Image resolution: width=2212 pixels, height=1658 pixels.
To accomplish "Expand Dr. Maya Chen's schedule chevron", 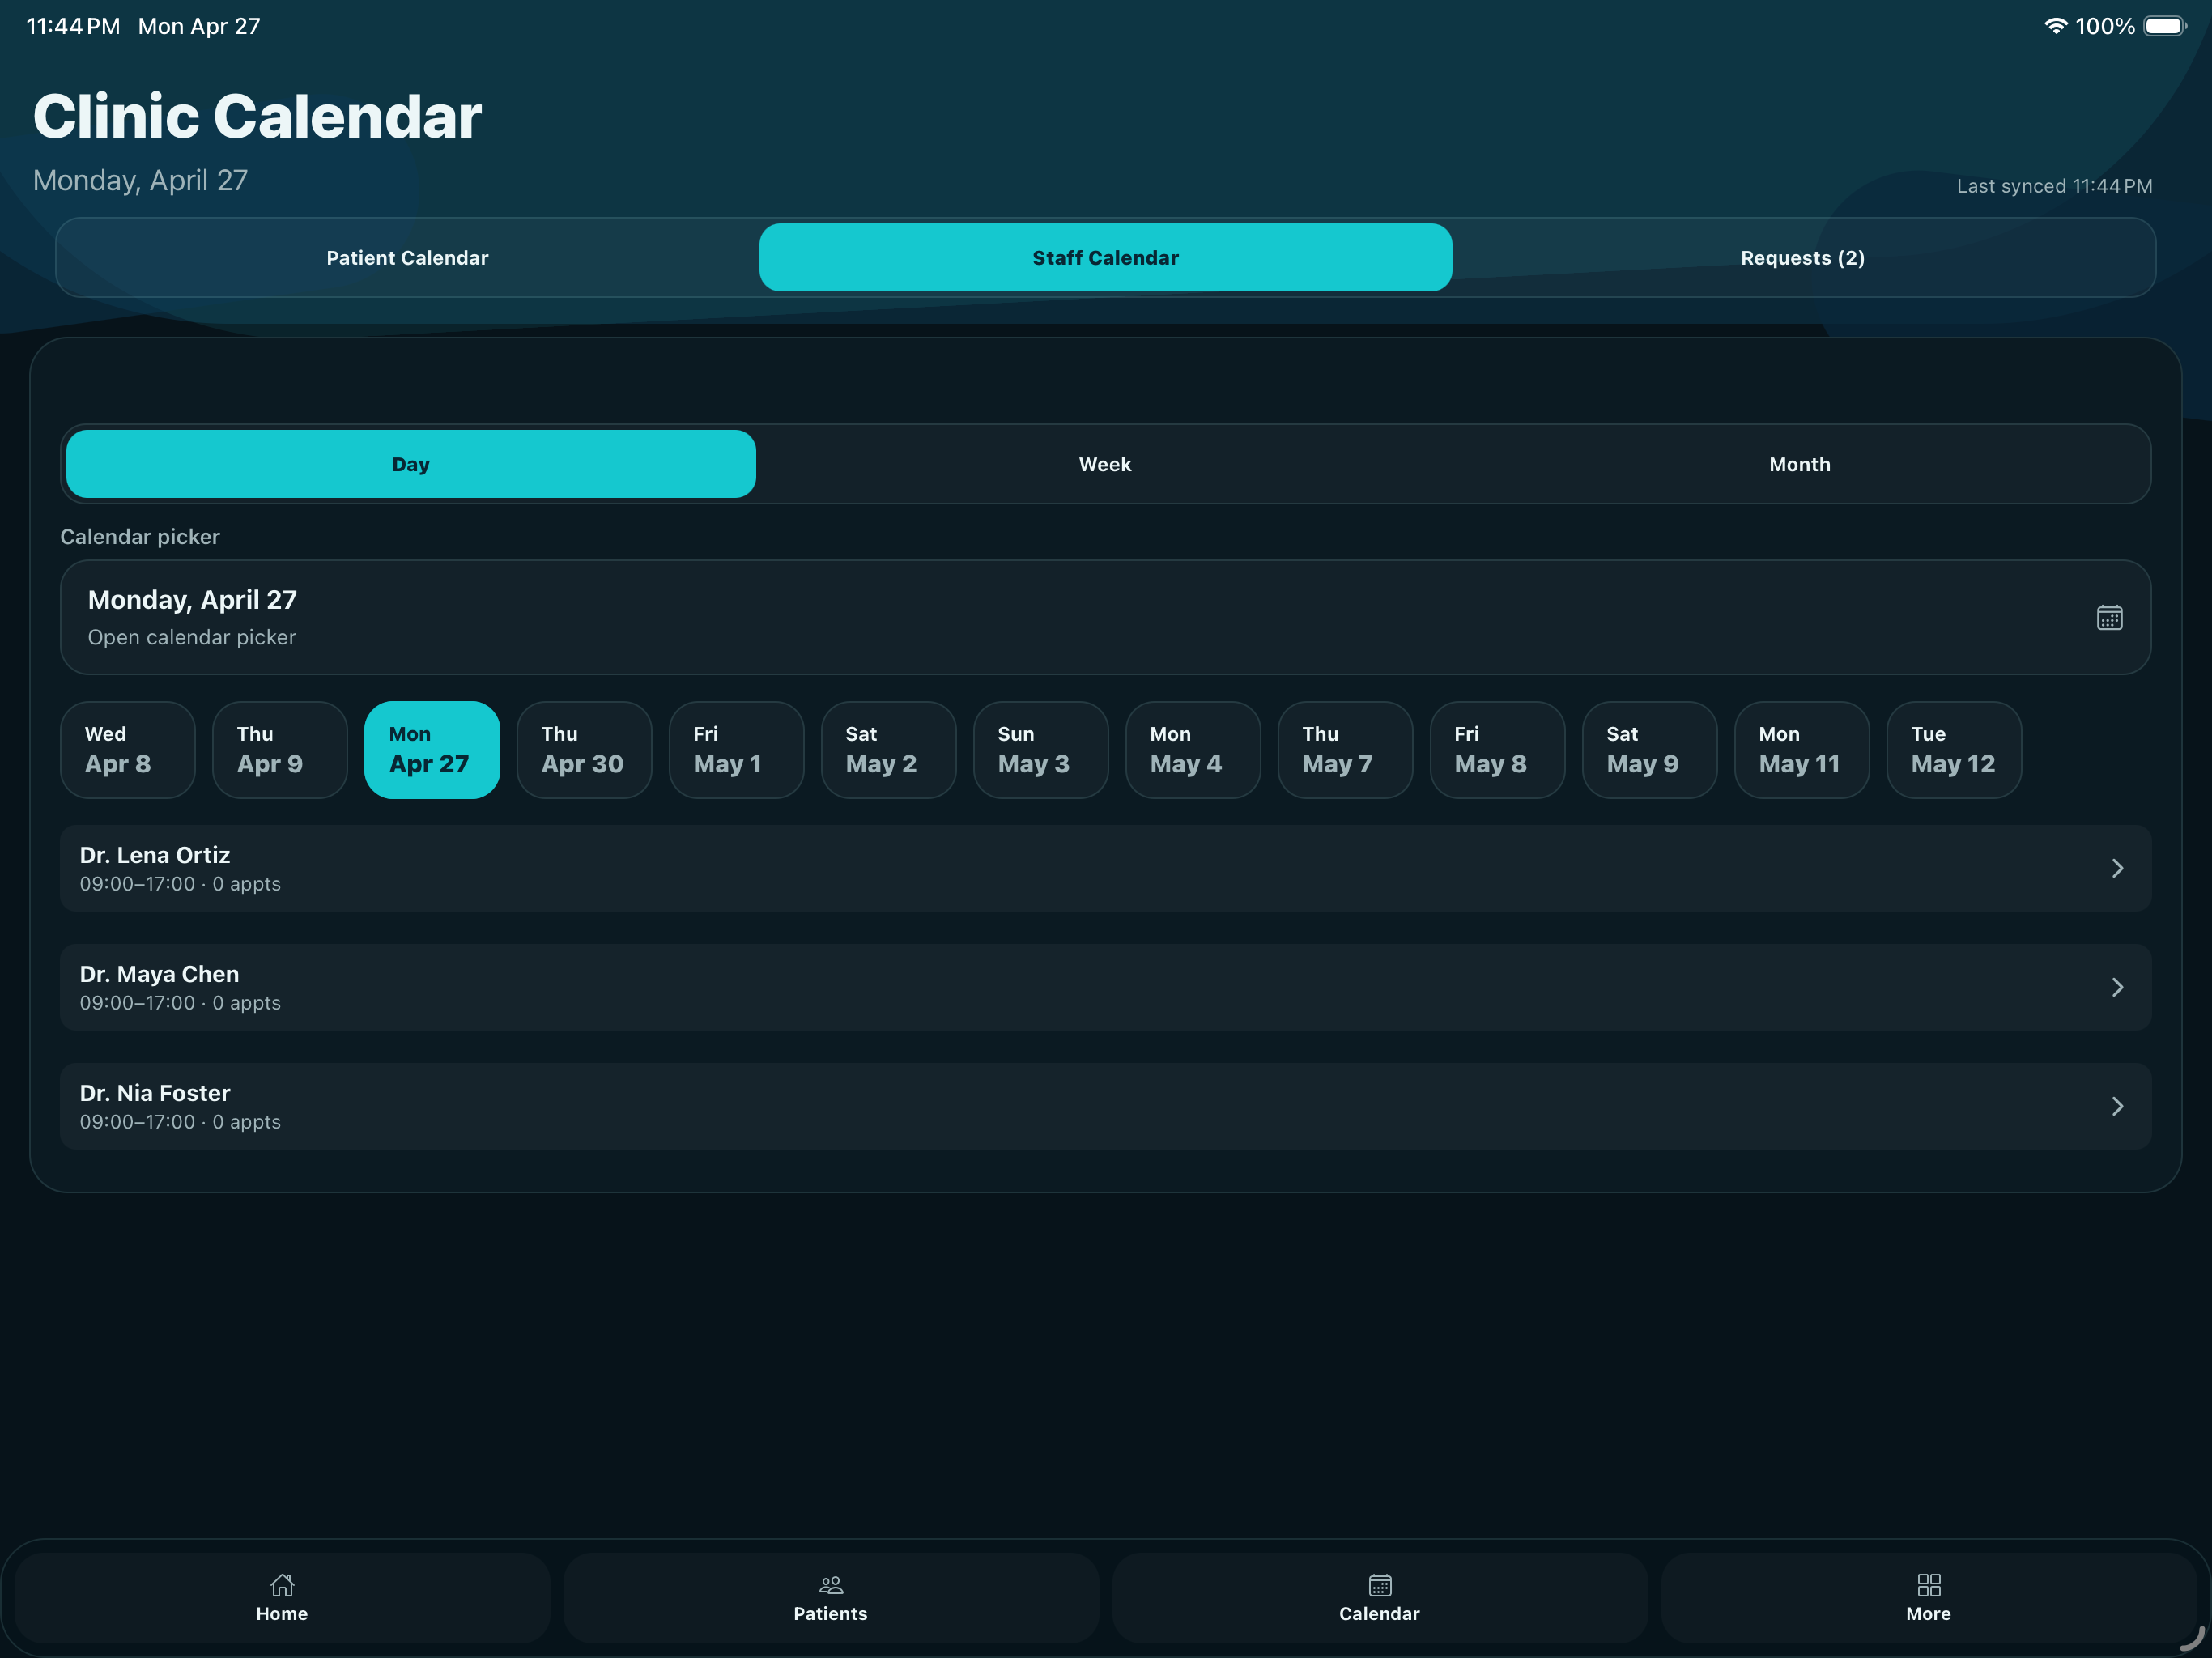I will [2117, 987].
